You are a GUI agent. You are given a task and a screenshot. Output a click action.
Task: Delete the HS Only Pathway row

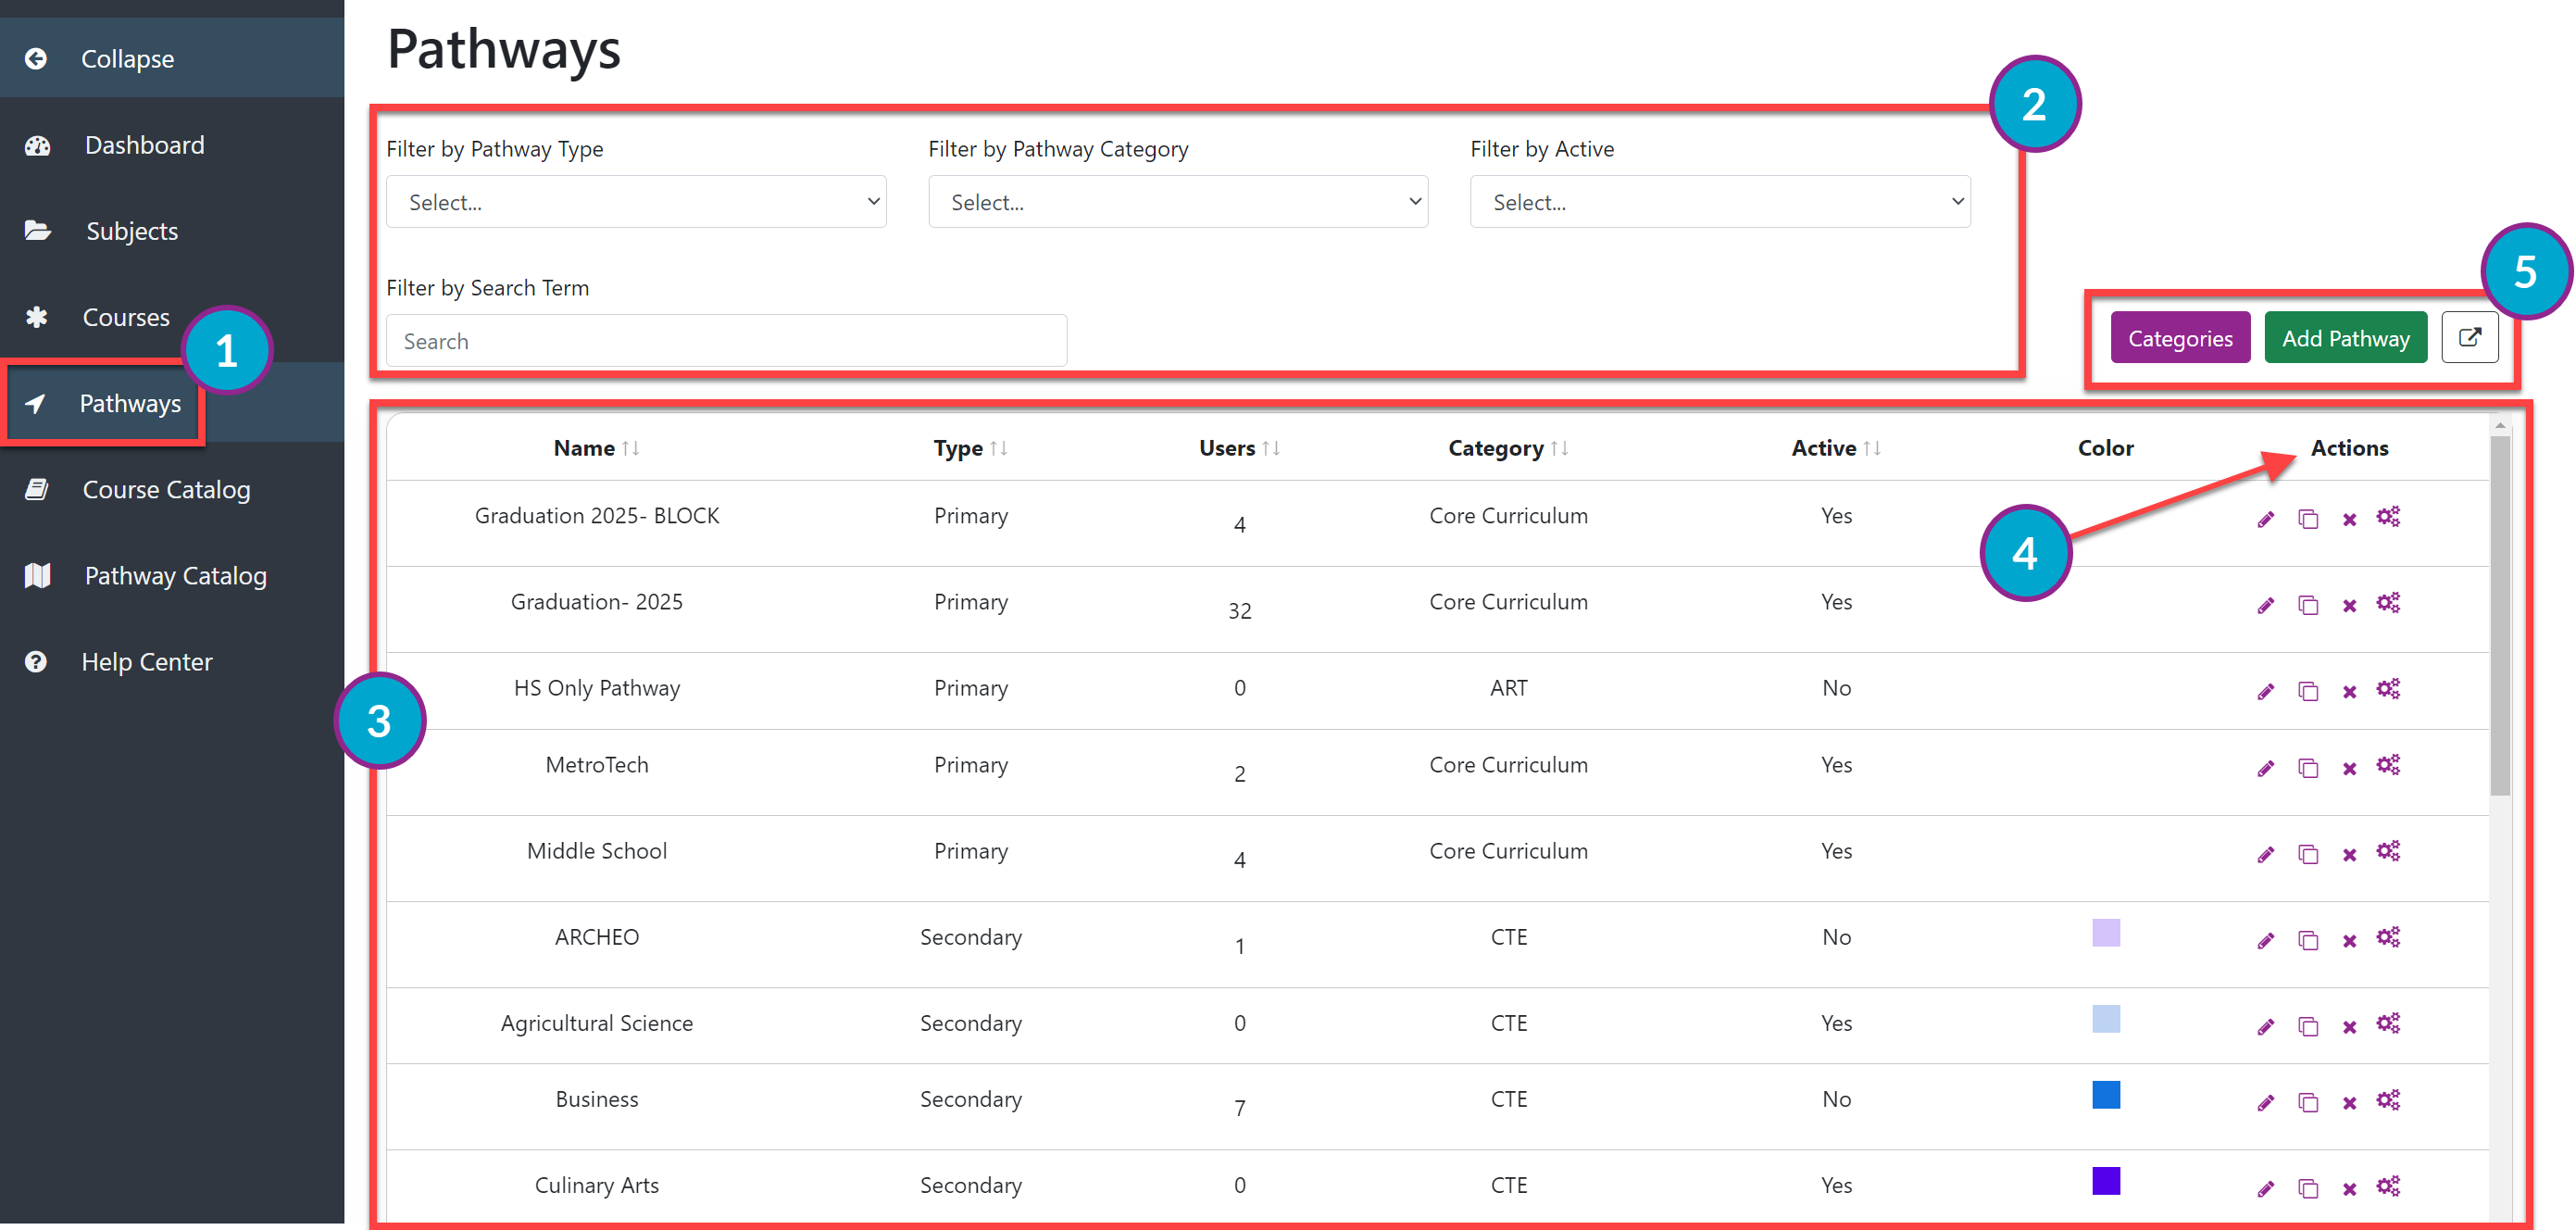tap(2350, 691)
